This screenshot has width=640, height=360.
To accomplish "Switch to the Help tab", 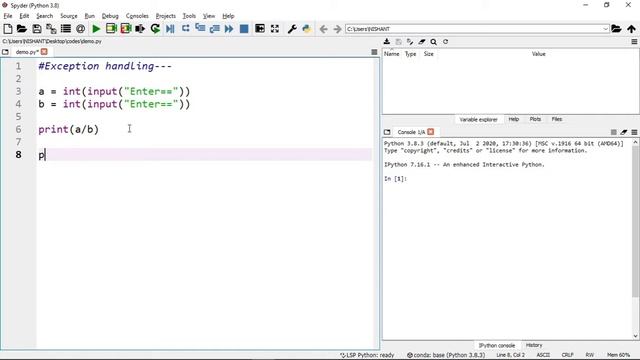I will point(513,119).
